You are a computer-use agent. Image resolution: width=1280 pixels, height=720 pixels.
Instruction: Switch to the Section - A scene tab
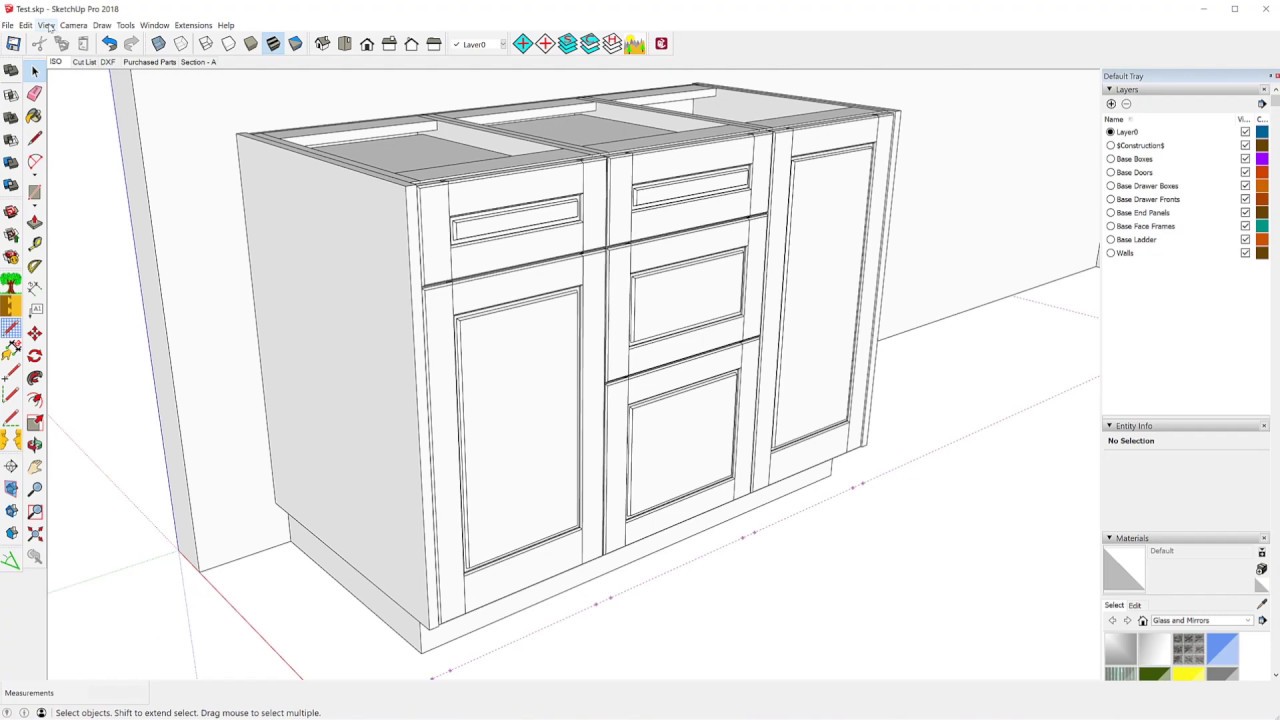coord(198,62)
